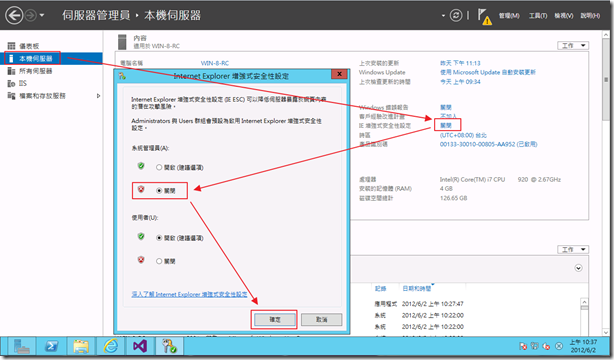This screenshot has width=614, height=360.
Task: Open the navigation history dropdown arrow
Action: pos(42,16)
